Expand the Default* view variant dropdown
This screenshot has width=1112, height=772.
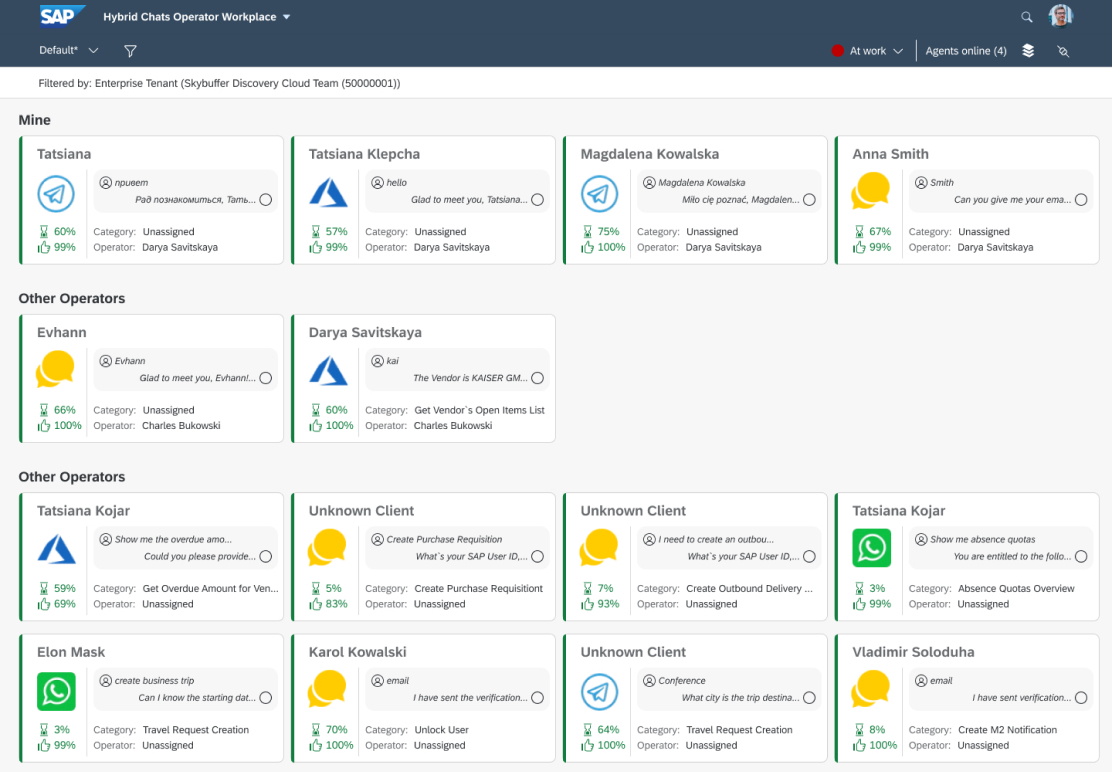(69, 50)
